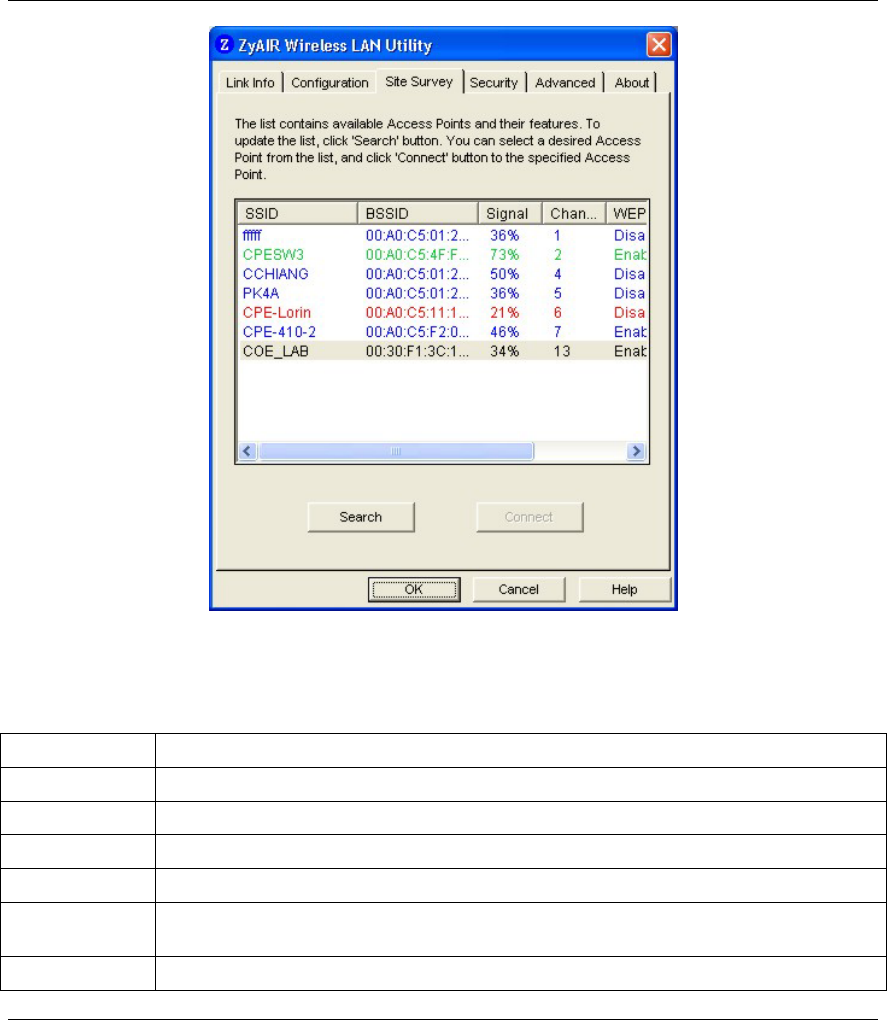Click the horizontal scrollbar thumb
Screen dimensions: 887x1020
(x=395, y=451)
